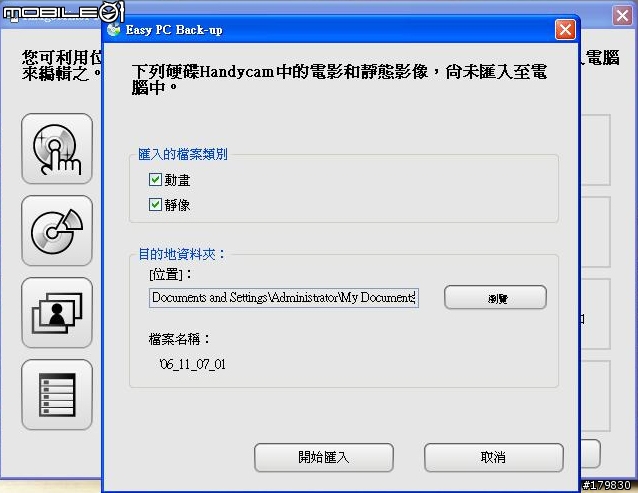This screenshot has height=493, width=638.
Task: Uncheck the 靜像 (still images) checkbox
Action: (x=155, y=204)
